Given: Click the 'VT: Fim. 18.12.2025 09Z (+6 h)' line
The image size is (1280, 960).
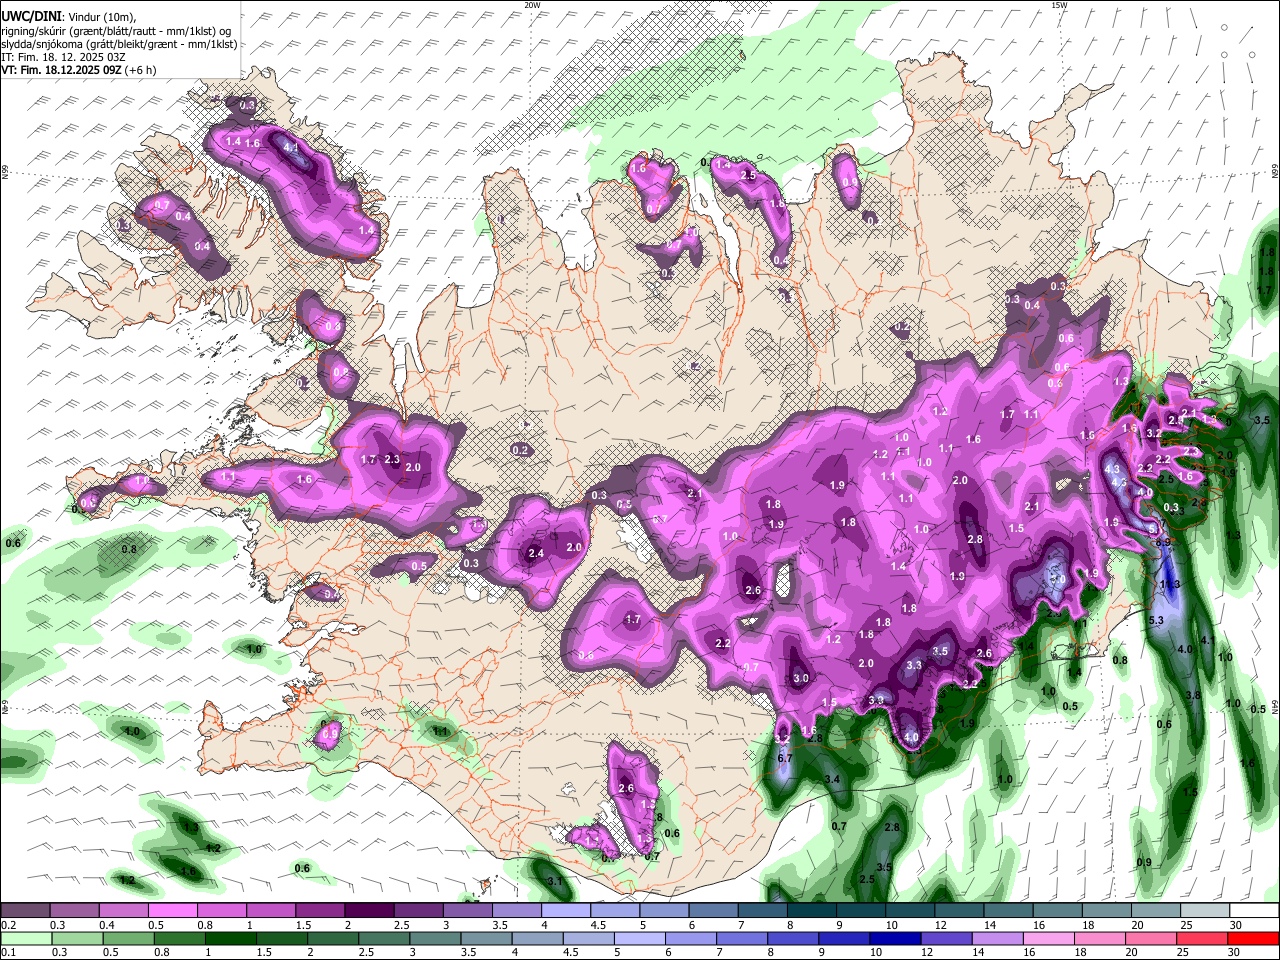Looking at the screenshot, I should coord(79,70).
